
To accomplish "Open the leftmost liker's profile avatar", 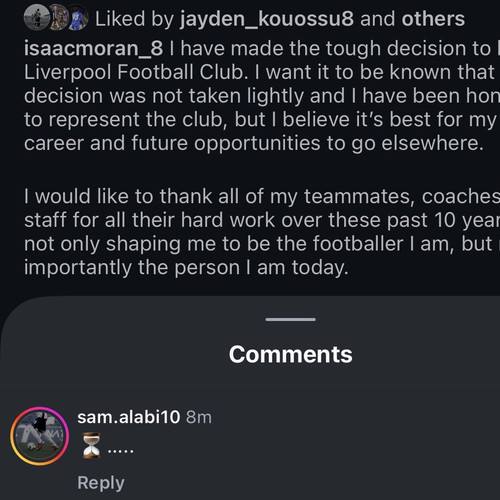I will (37, 18).
